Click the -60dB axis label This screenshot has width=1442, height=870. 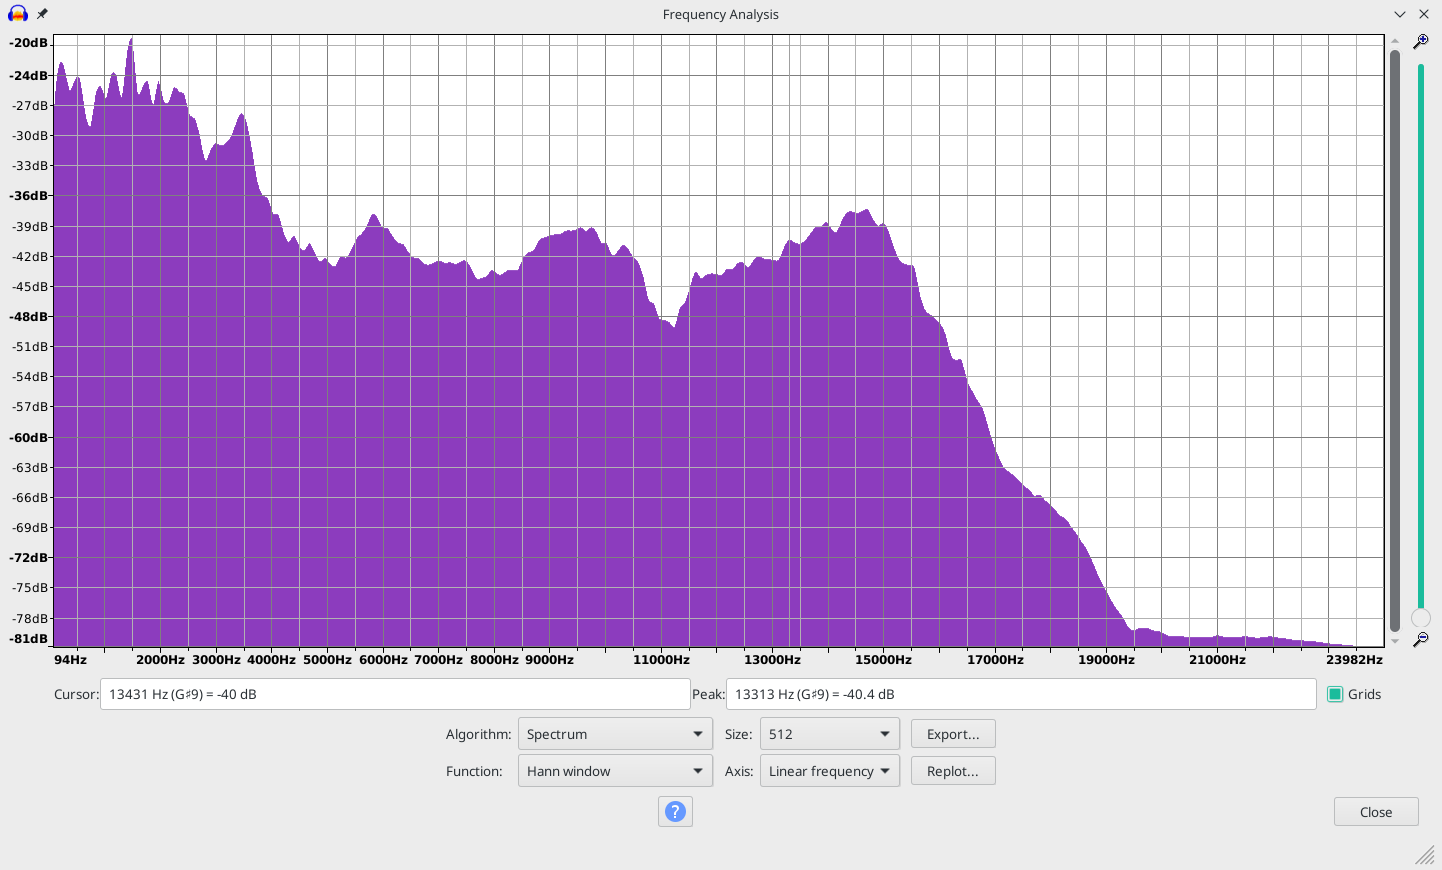click(x=28, y=437)
